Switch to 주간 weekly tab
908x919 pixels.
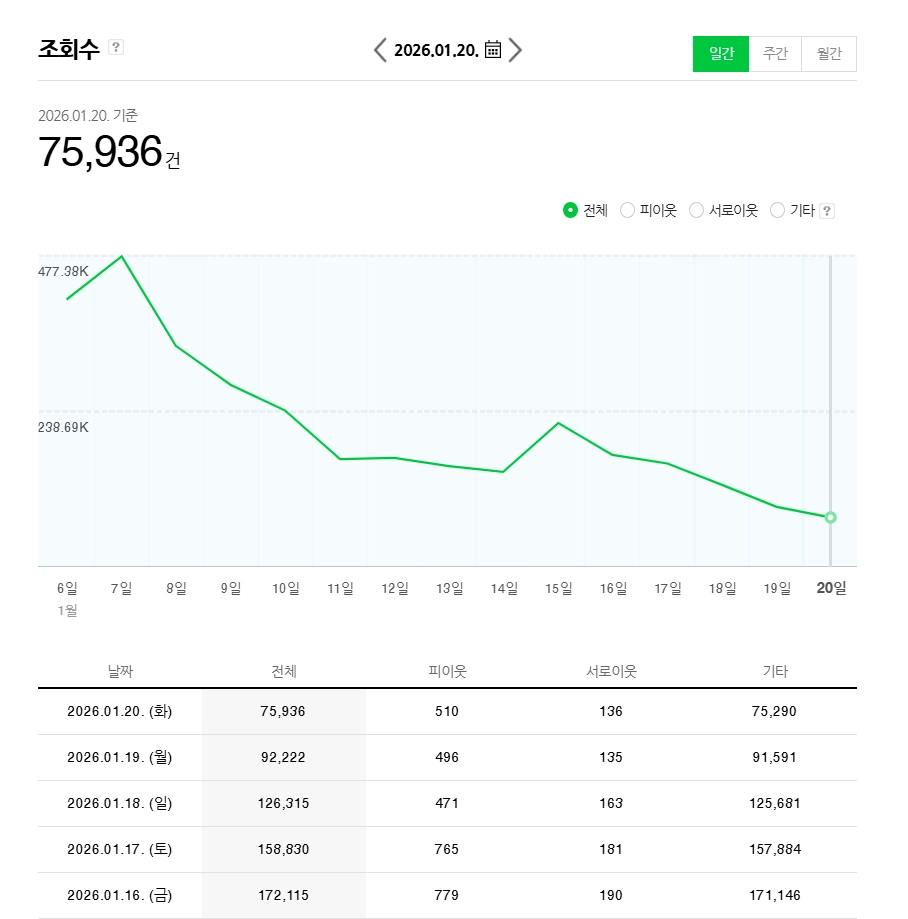775,54
